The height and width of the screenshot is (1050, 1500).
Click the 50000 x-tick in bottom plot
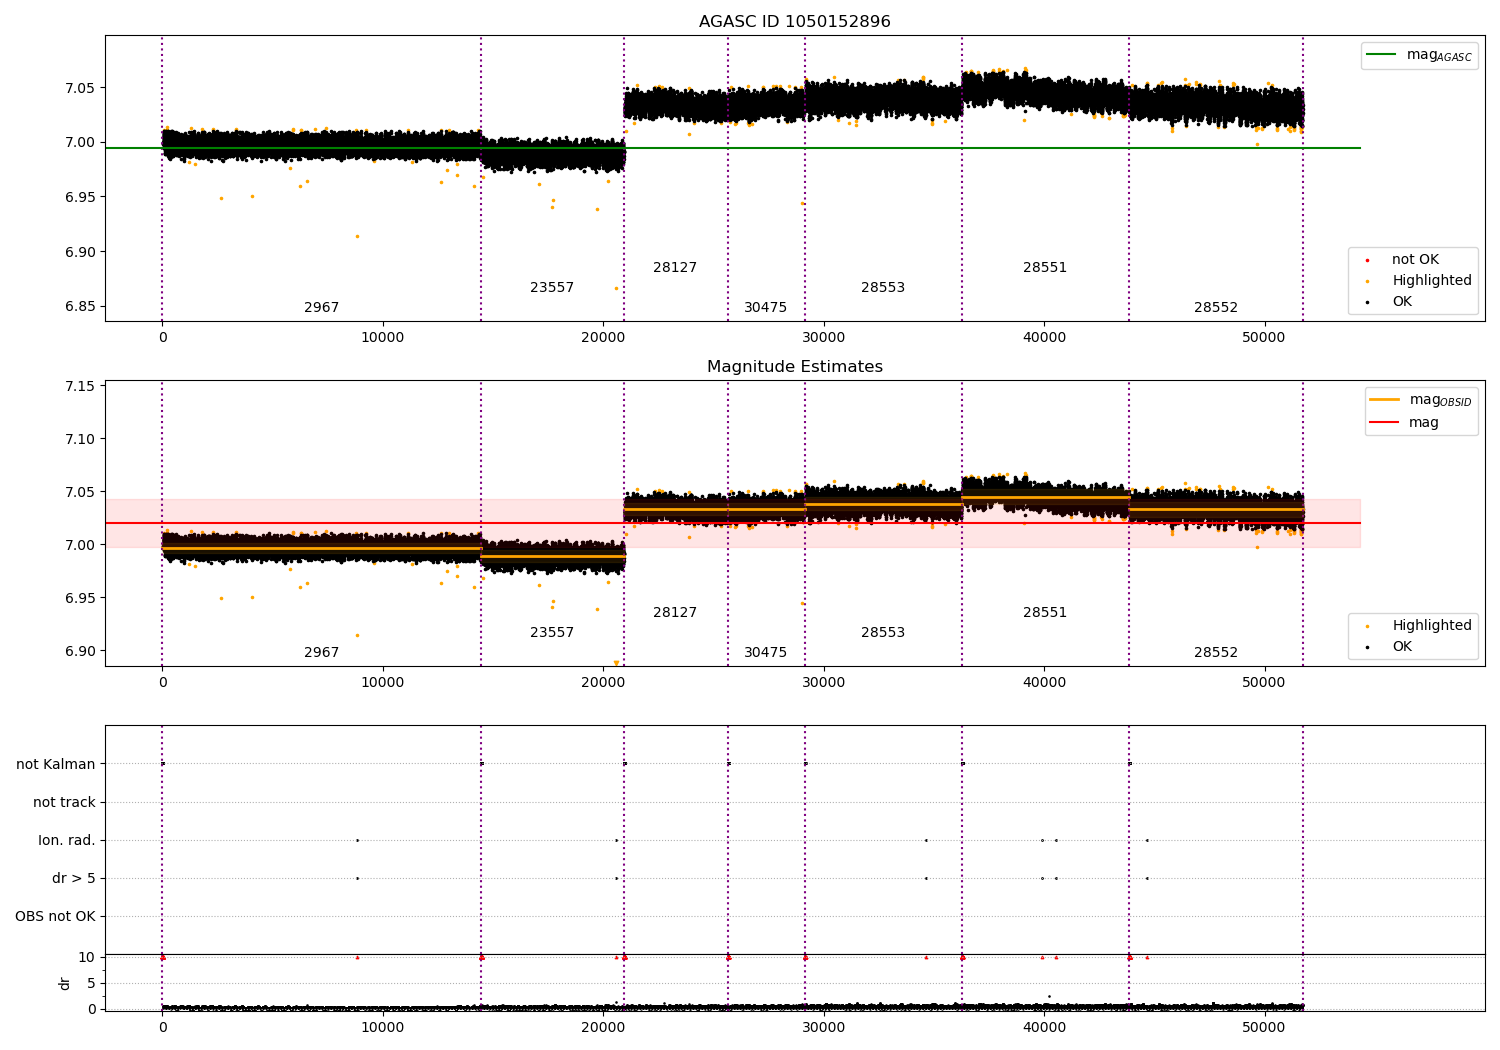(x=1264, y=1028)
